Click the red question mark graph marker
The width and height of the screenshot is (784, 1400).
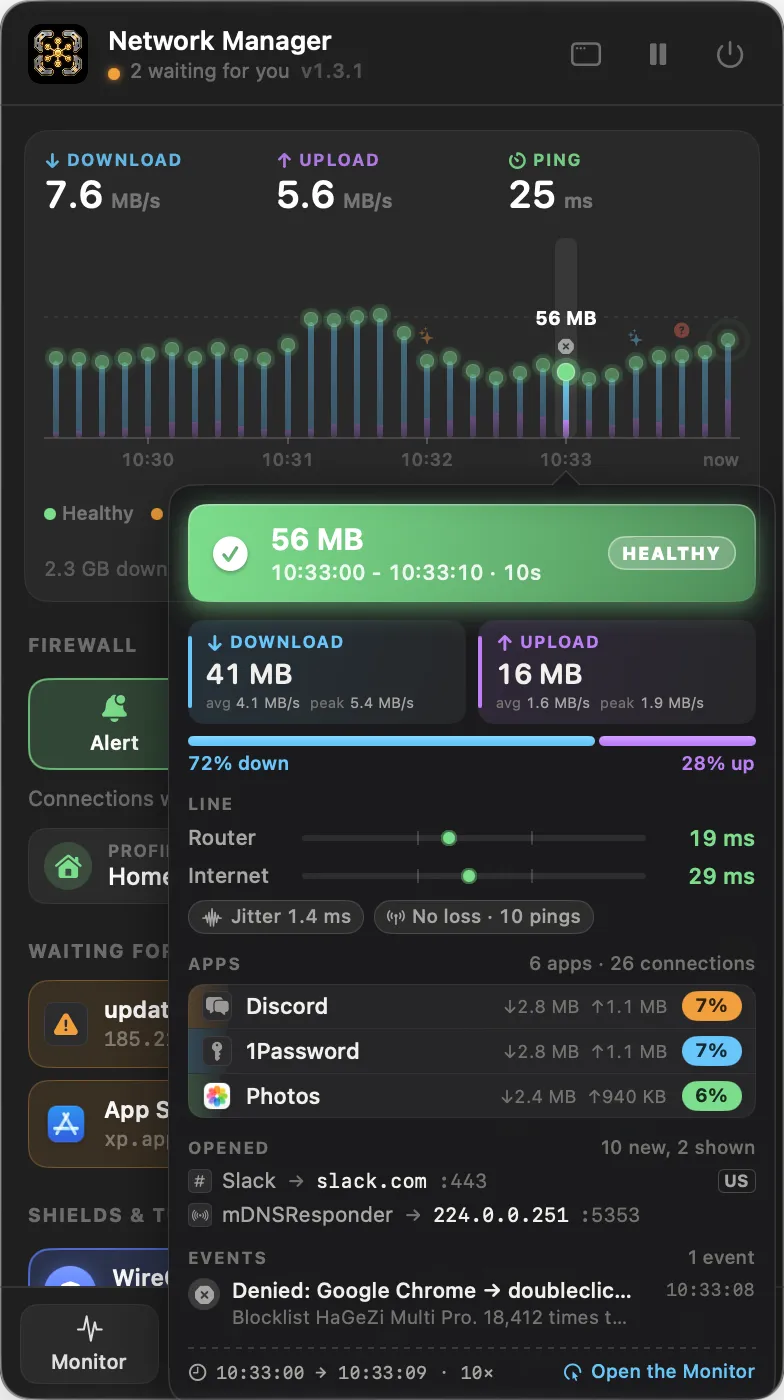[x=682, y=330]
